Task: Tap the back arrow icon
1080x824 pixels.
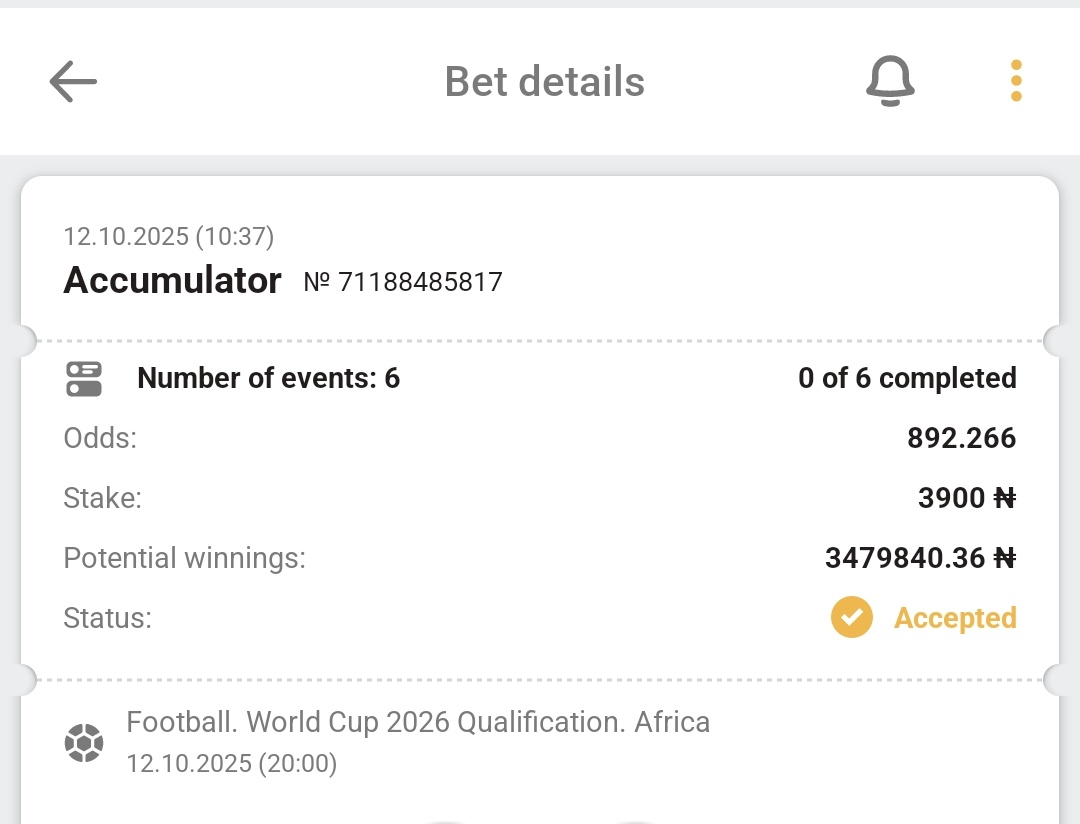Action: click(x=73, y=81)
